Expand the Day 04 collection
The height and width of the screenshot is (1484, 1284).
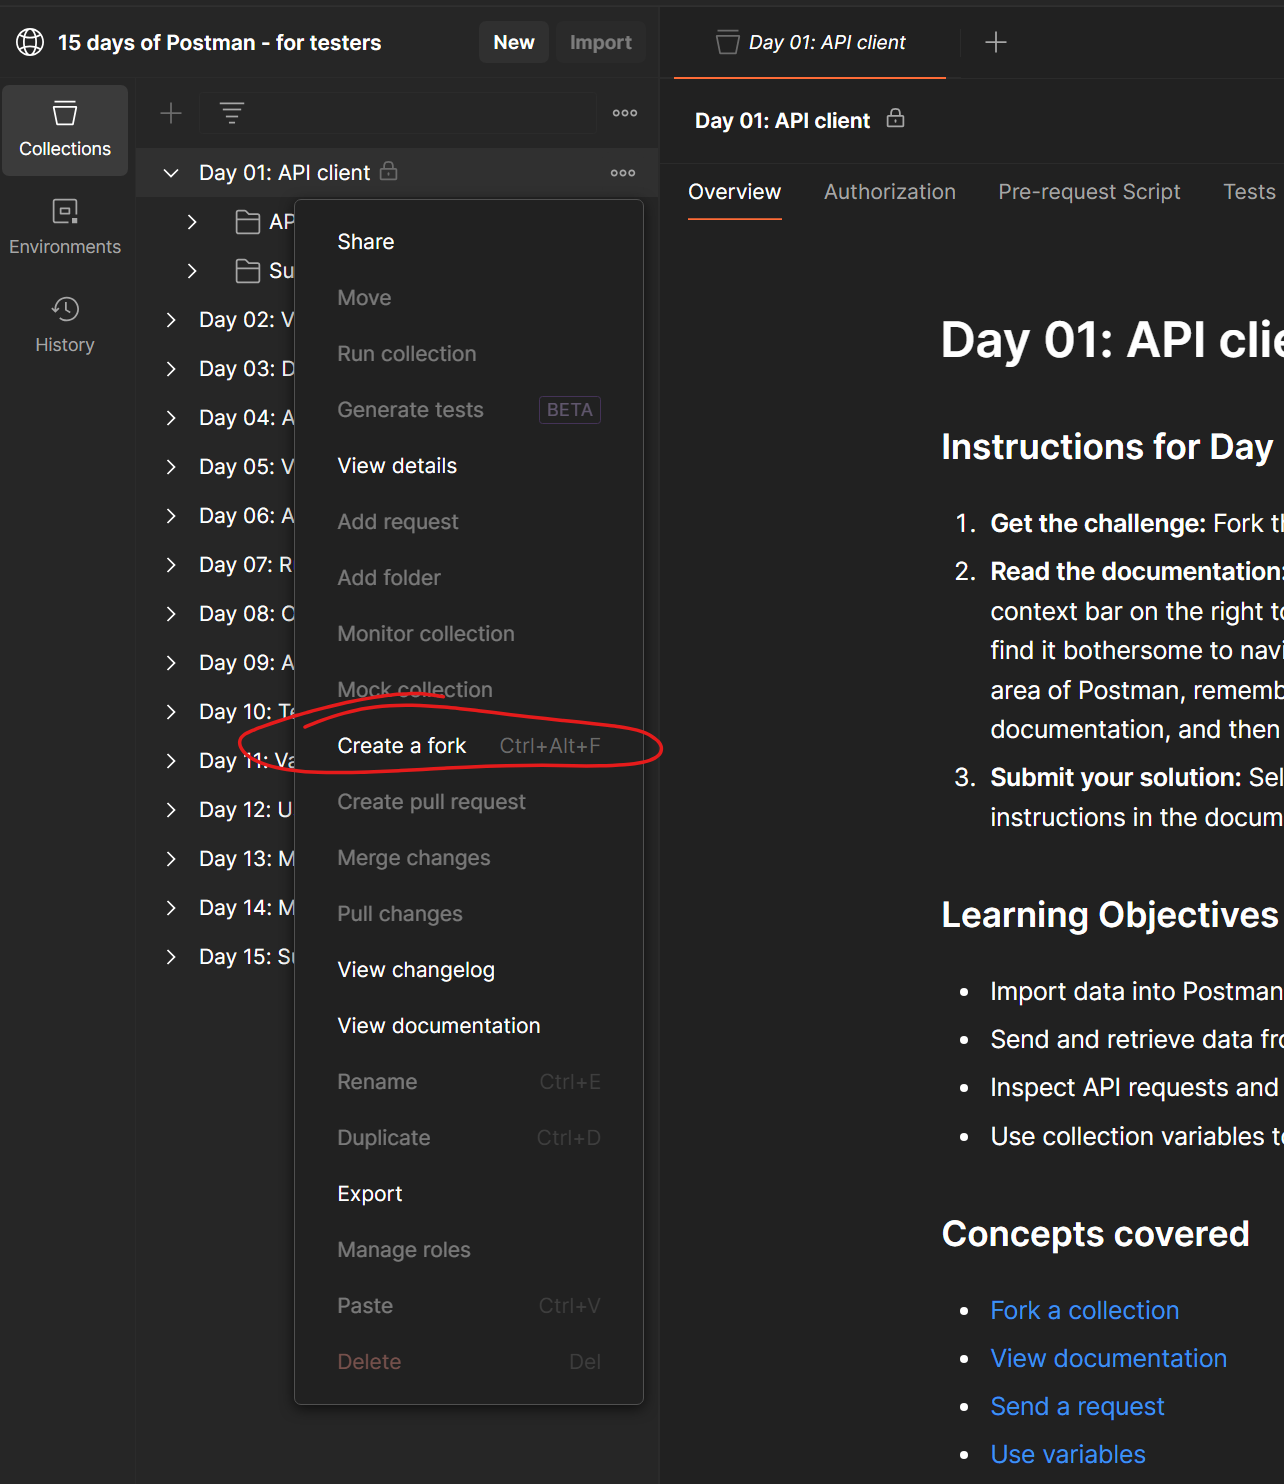click(x=171, y=418)
